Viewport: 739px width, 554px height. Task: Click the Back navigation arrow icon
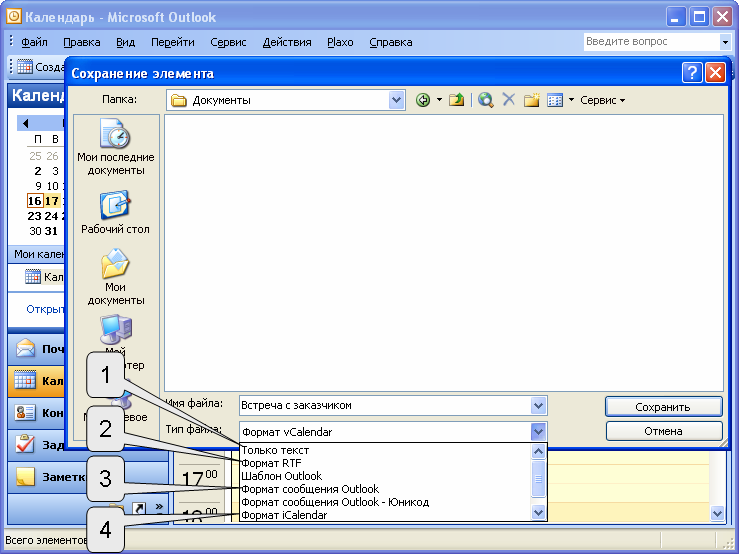423,100
